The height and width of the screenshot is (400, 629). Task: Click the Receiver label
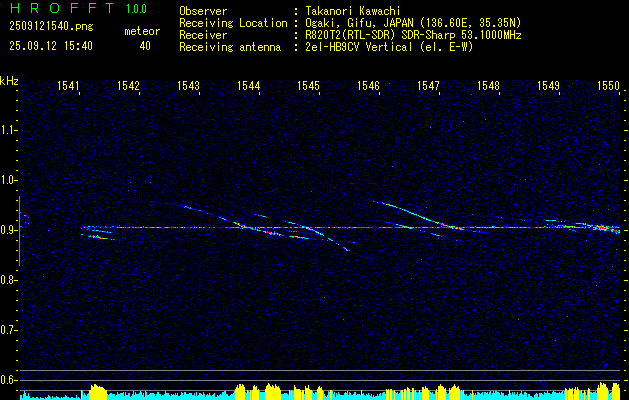point(203,35)
